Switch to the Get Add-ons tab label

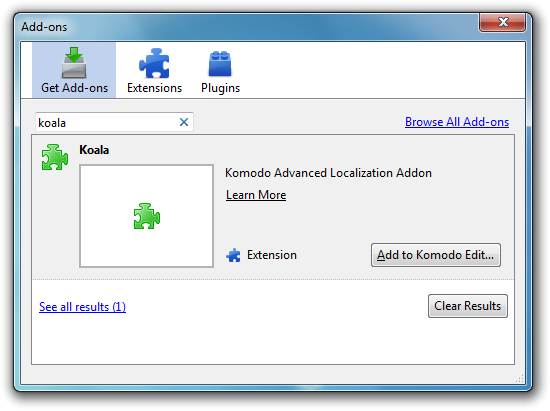[x=74, y=88]
